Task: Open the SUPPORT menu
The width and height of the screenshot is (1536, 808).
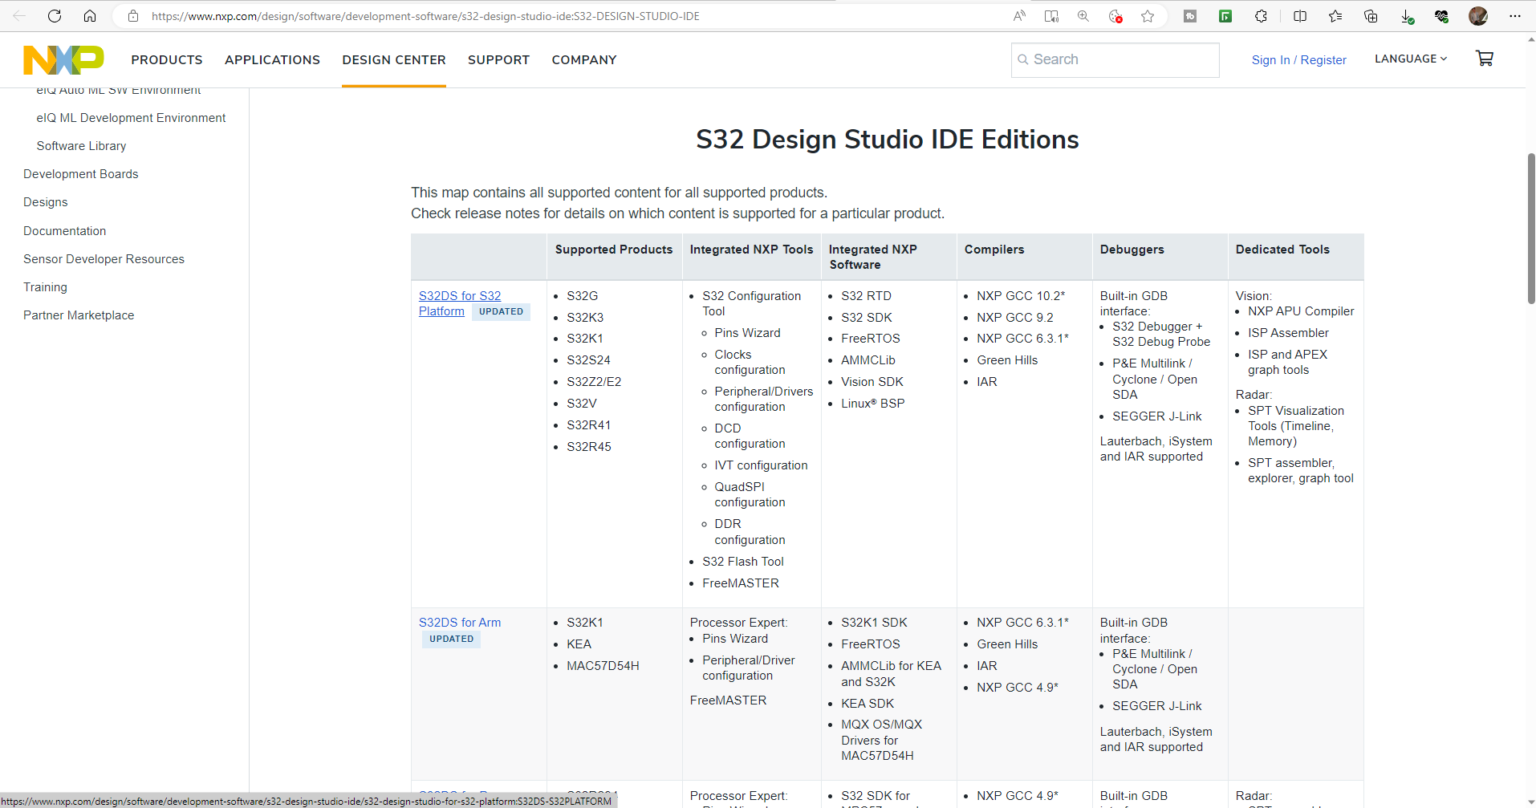Action: (x=499, y=60)
